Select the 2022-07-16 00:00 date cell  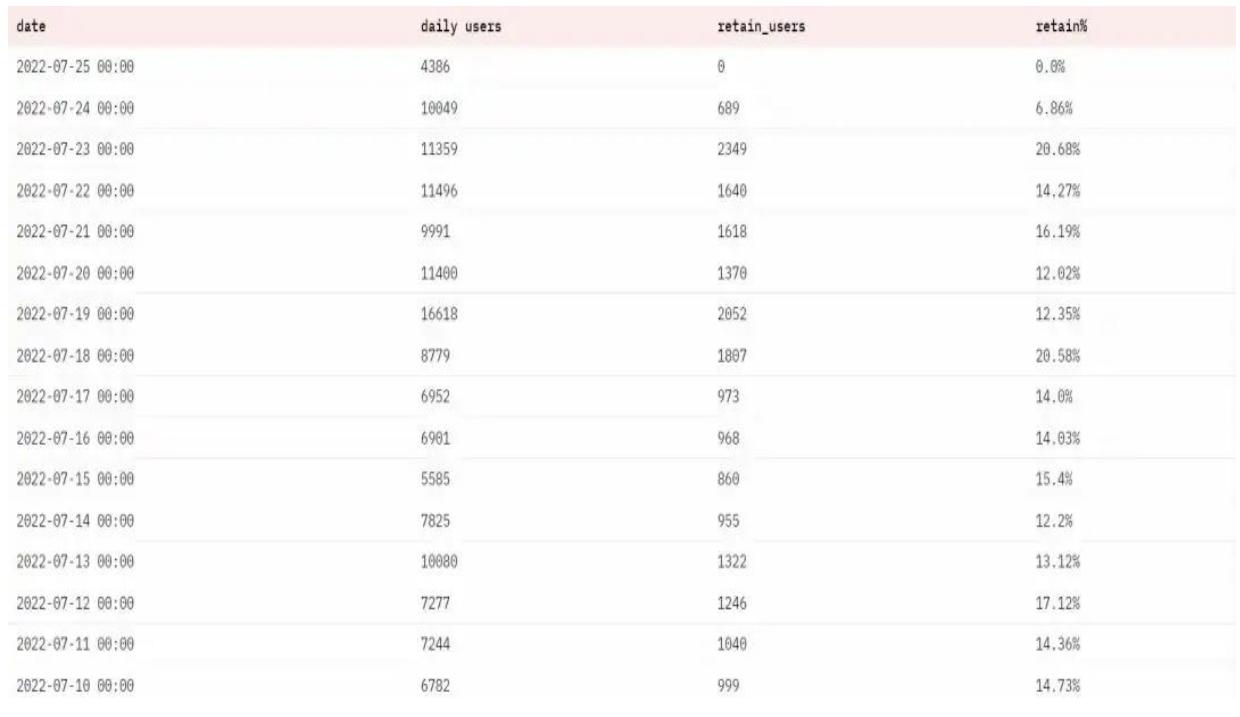pos(76,436)
